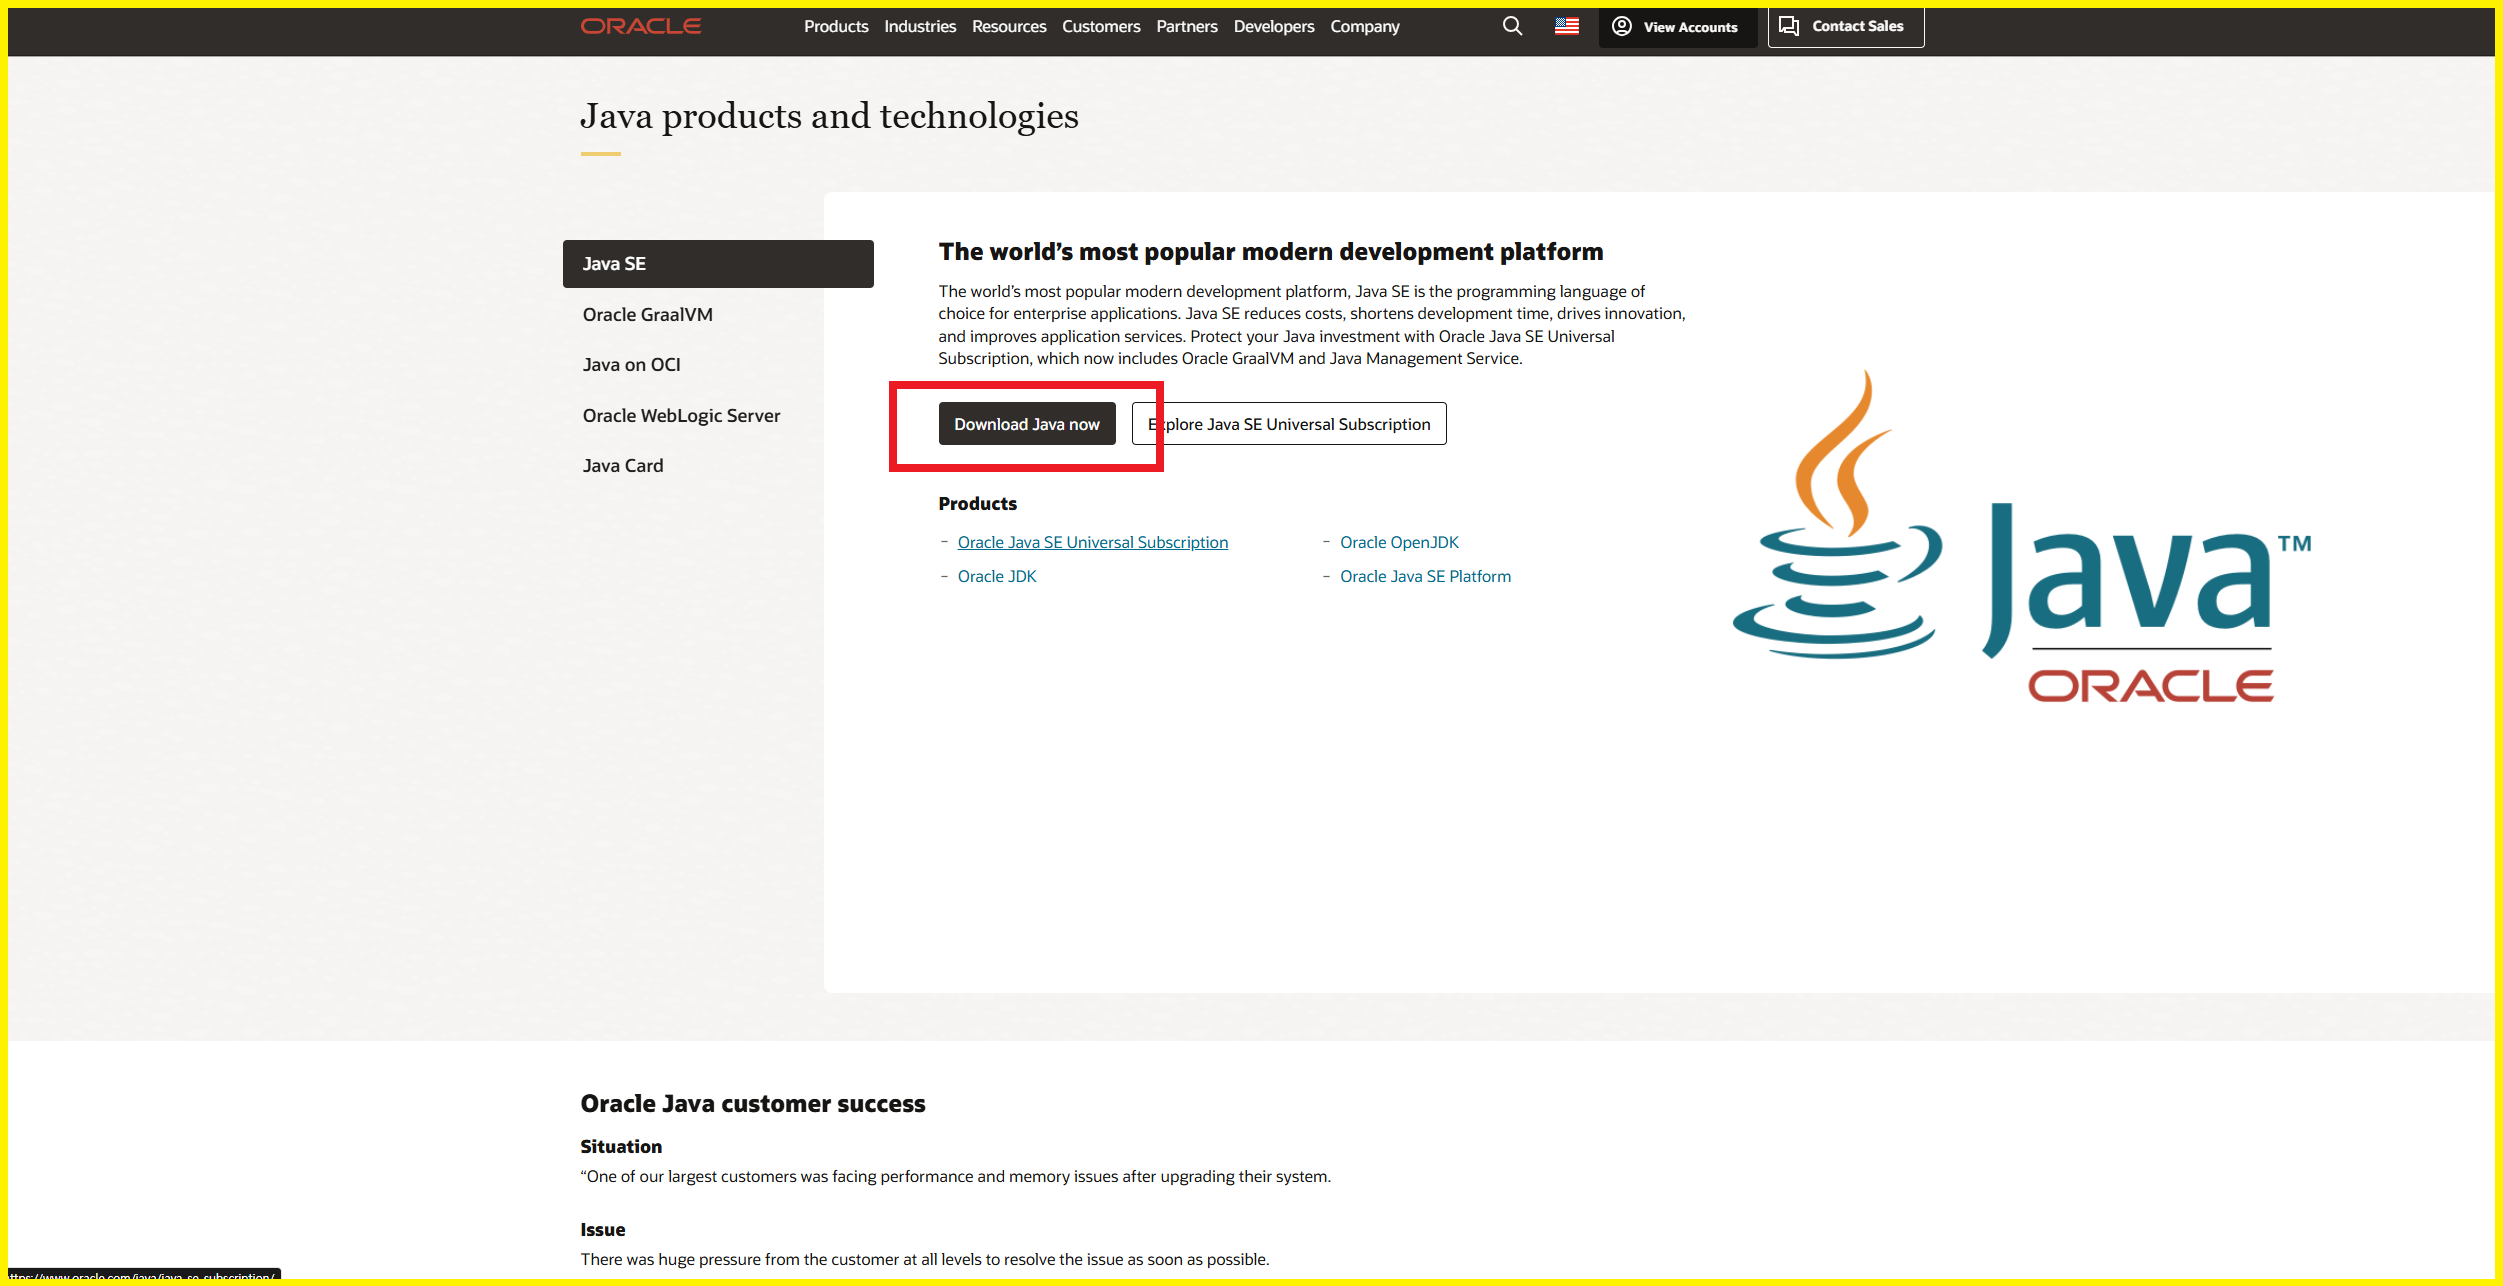Image resolution: width=2503 pixels, height=1286 pixels.
Task: Click the US flag country selector
Action: pos(1566,26)
